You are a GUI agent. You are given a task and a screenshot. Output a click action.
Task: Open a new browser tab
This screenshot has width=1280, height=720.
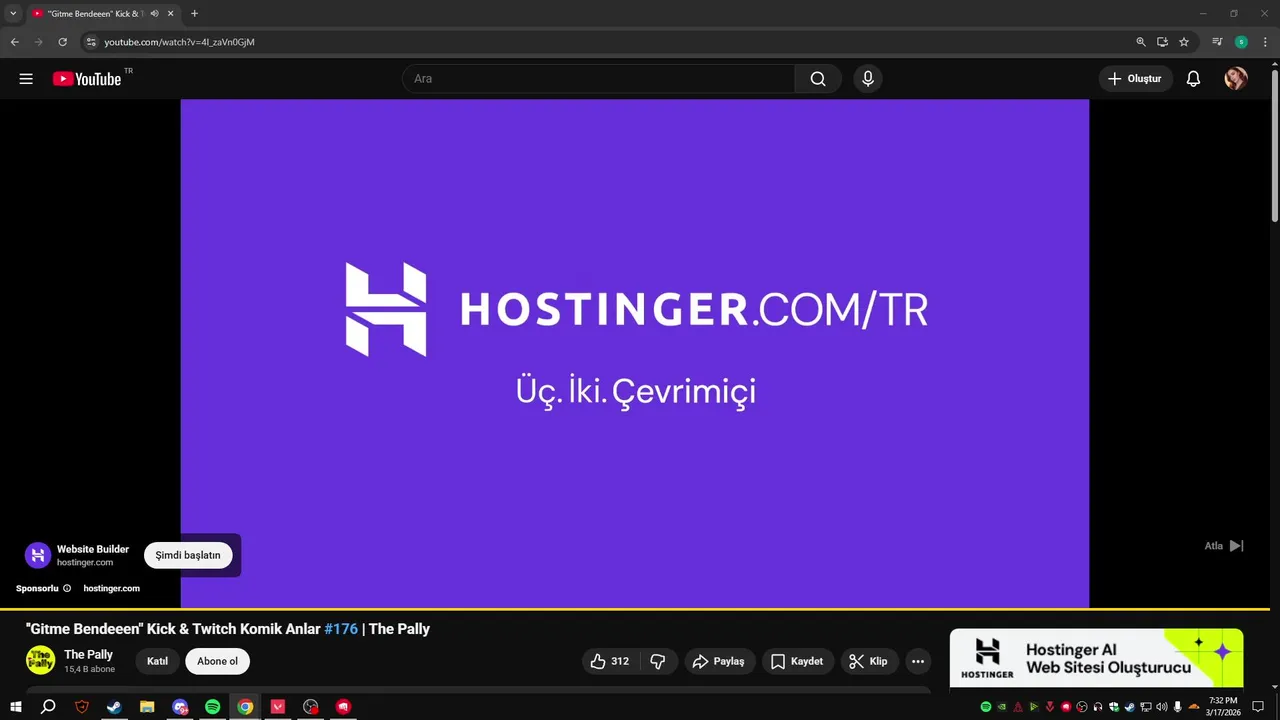pyautogui.click(x=194, y=14)
